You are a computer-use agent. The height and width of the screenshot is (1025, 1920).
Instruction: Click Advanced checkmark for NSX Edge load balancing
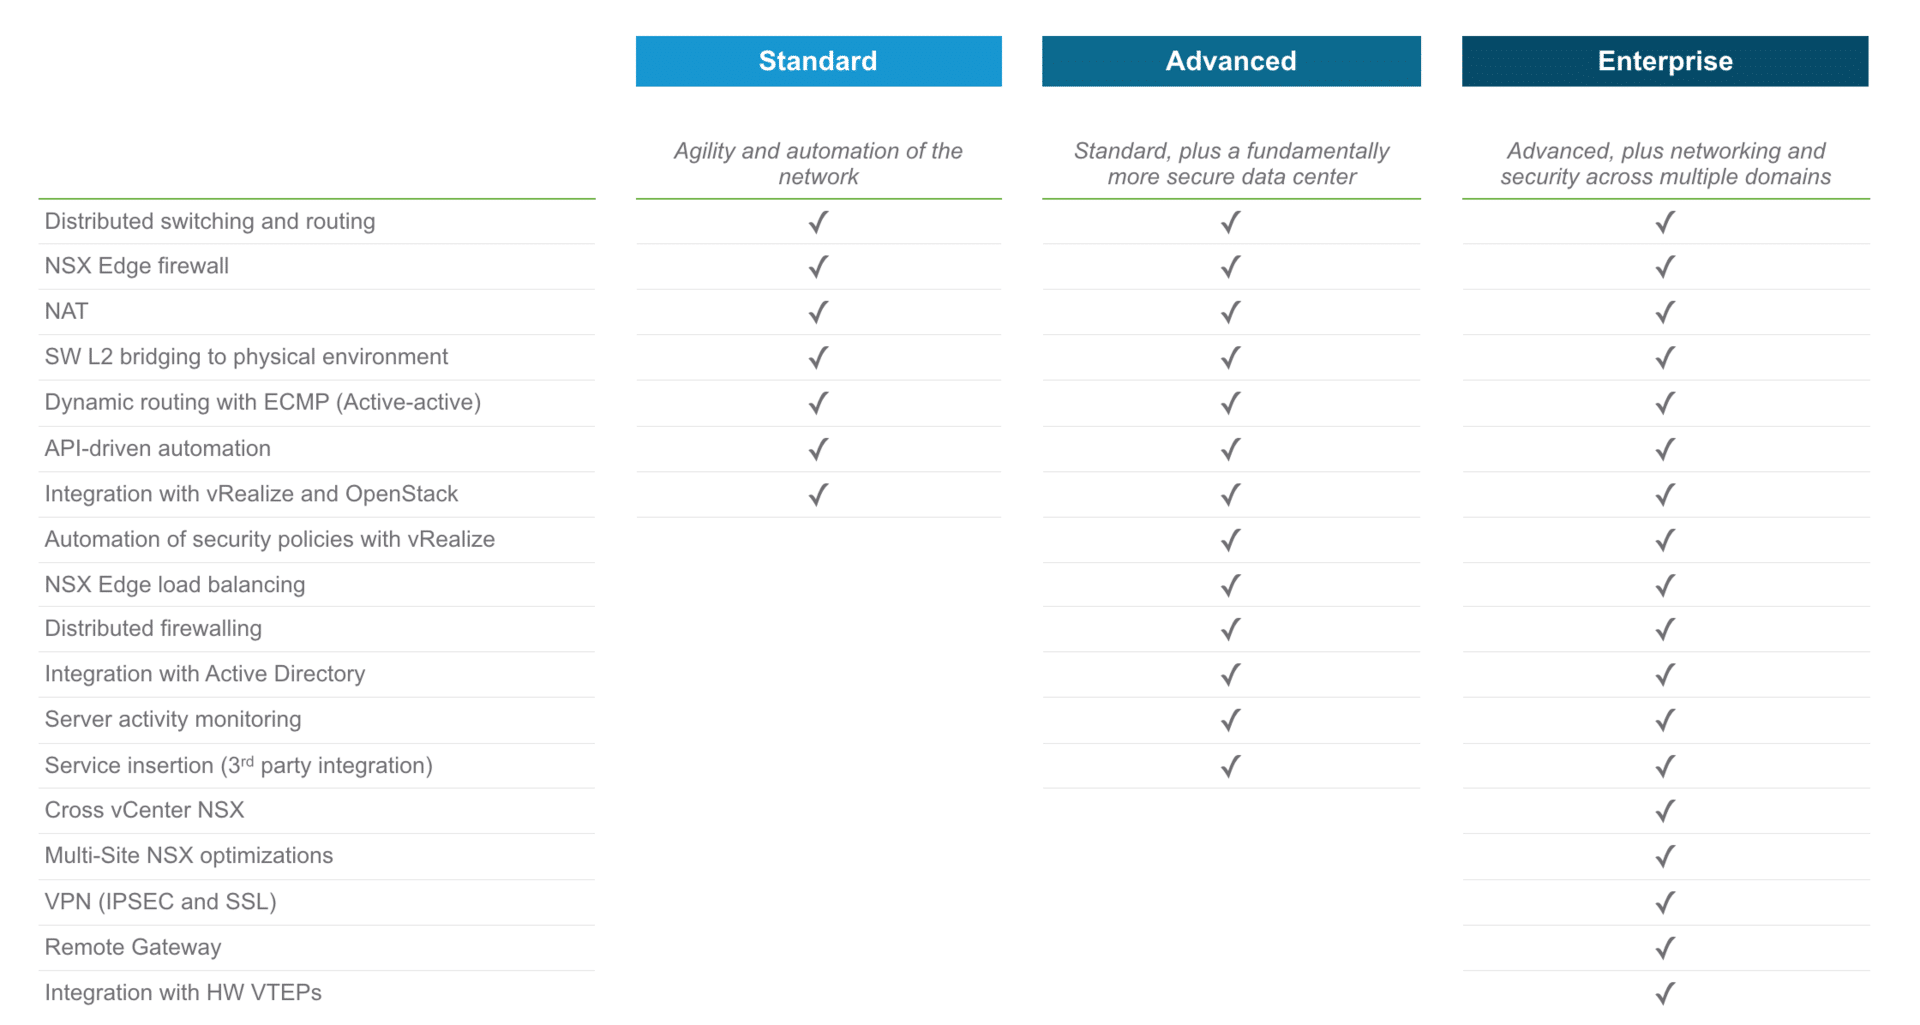tap(1230, 585)
